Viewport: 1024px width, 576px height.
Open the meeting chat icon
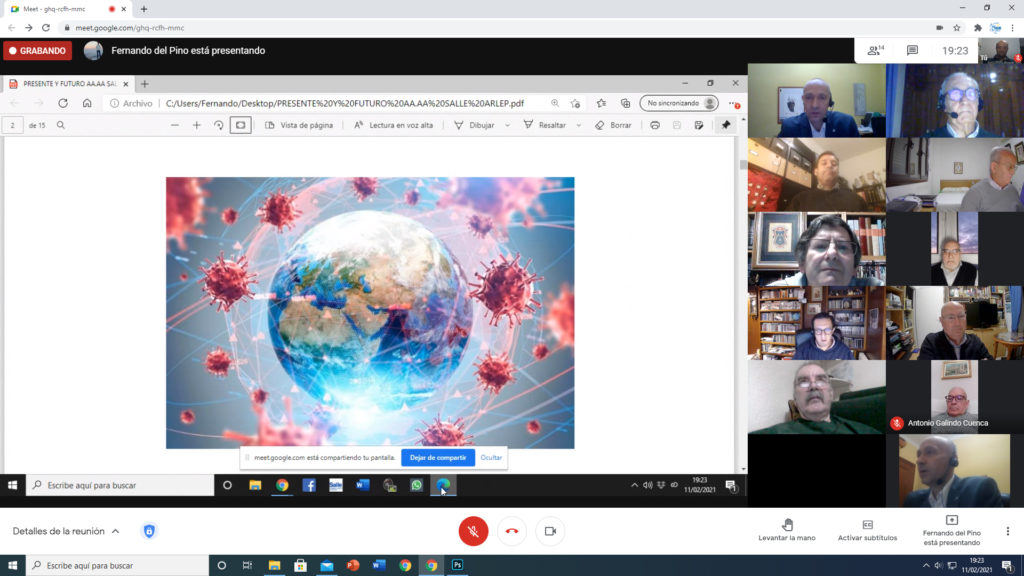(912, 50)
